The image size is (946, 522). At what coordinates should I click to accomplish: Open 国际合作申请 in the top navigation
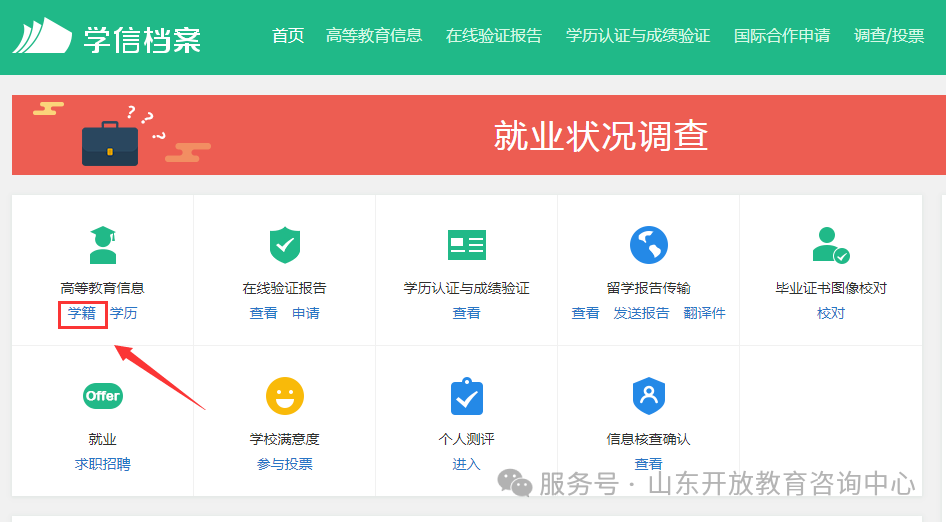point(782,36)
